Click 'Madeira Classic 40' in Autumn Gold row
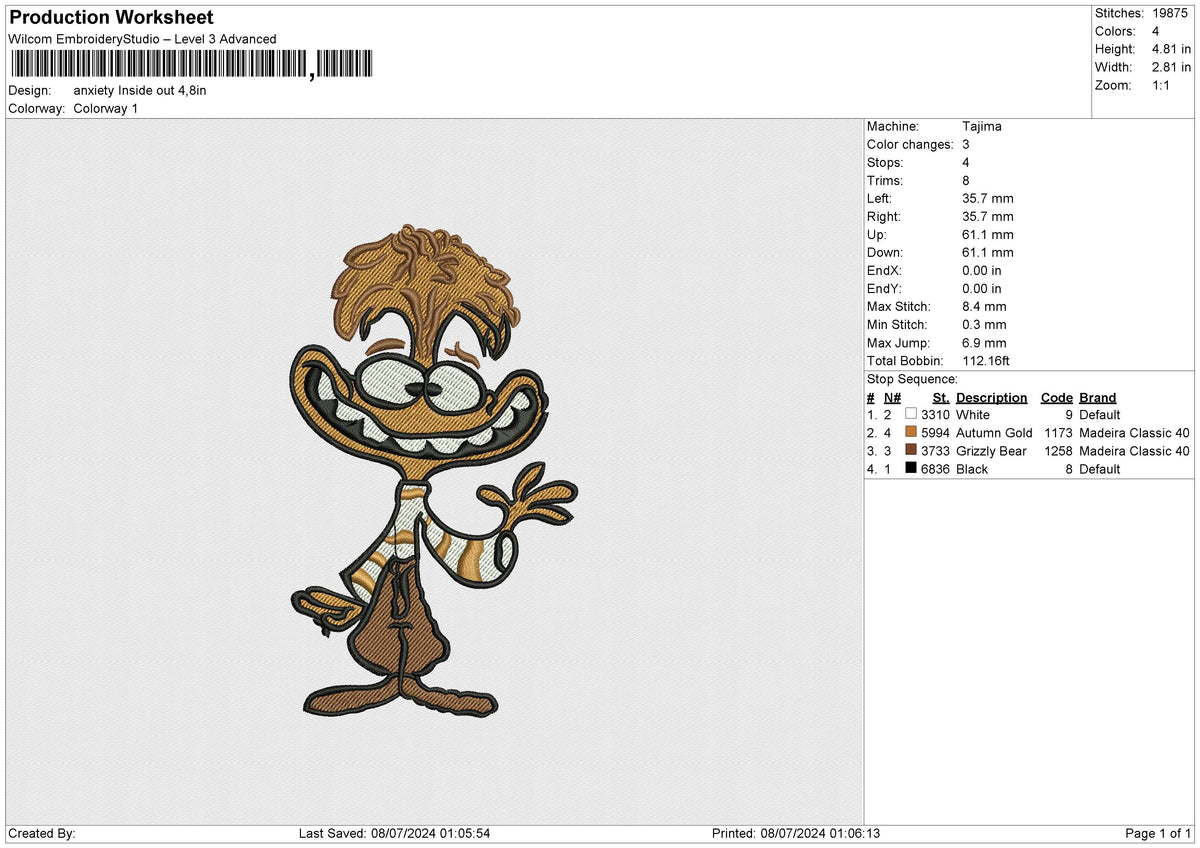Screen dimensions: 1200x848 click(x=1134, y=433)
